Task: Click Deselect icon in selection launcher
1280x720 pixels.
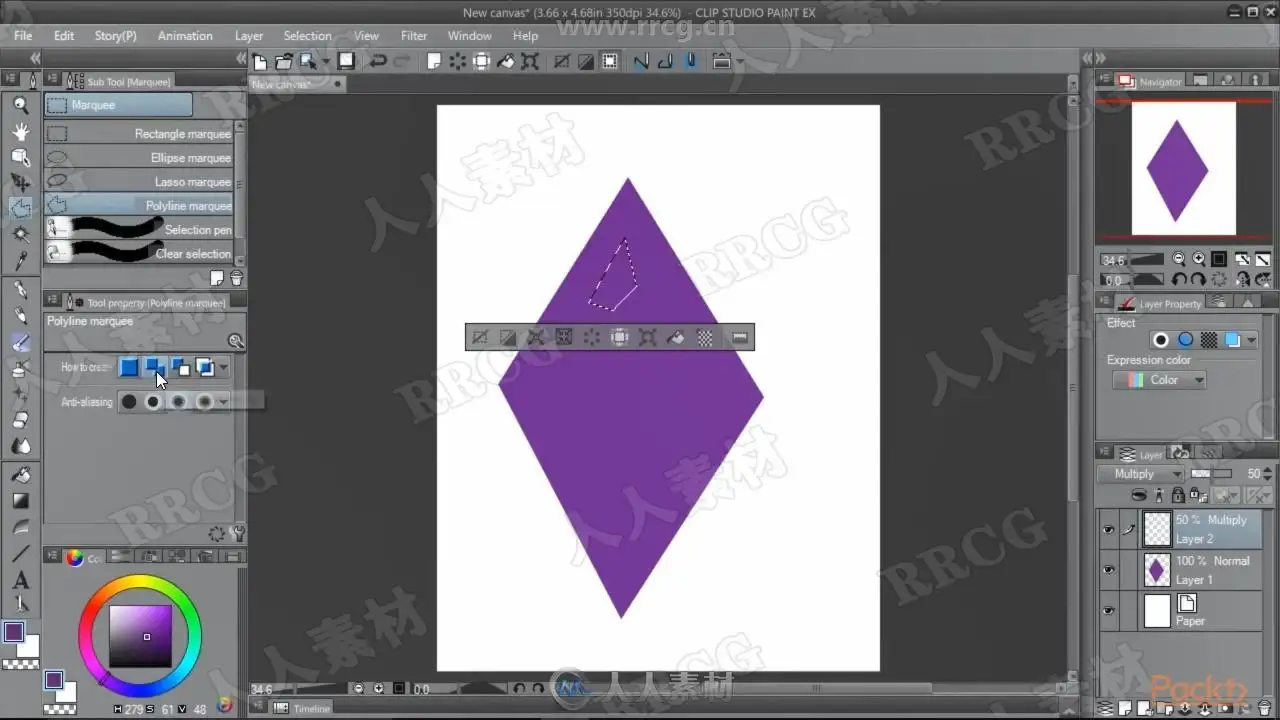Action: click(480, 337)
